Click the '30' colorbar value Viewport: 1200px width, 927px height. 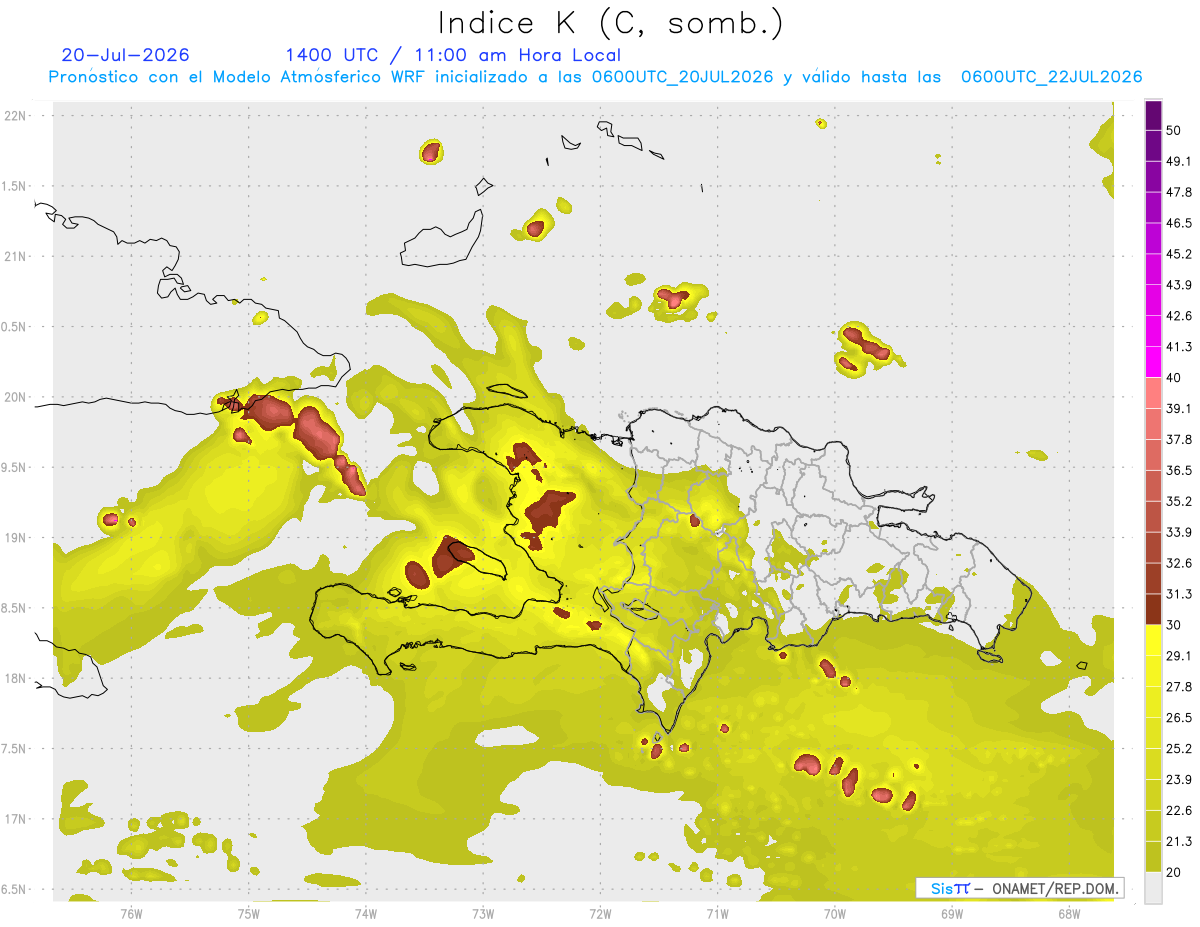[1174, 625]
